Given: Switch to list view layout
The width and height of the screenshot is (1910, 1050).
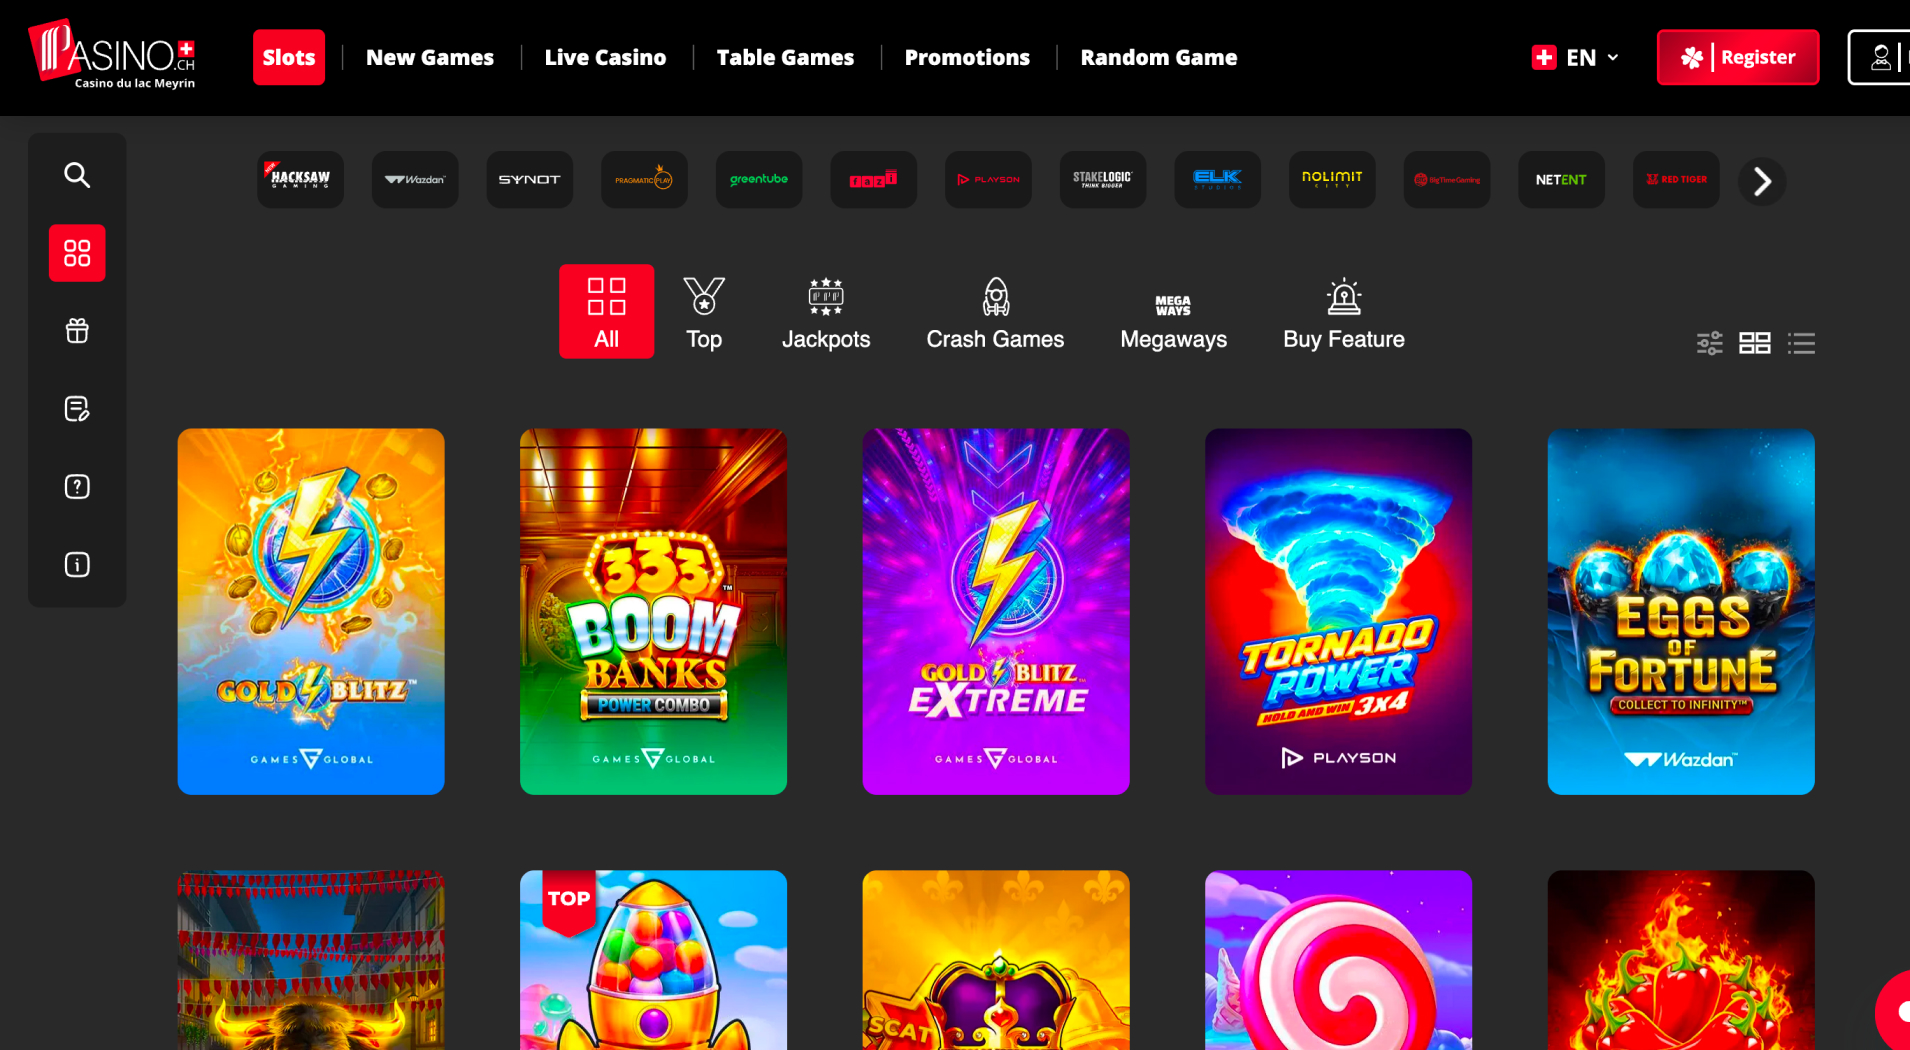Looking at the screenshot, I should pyautogui.click(x=1801, y=343).
